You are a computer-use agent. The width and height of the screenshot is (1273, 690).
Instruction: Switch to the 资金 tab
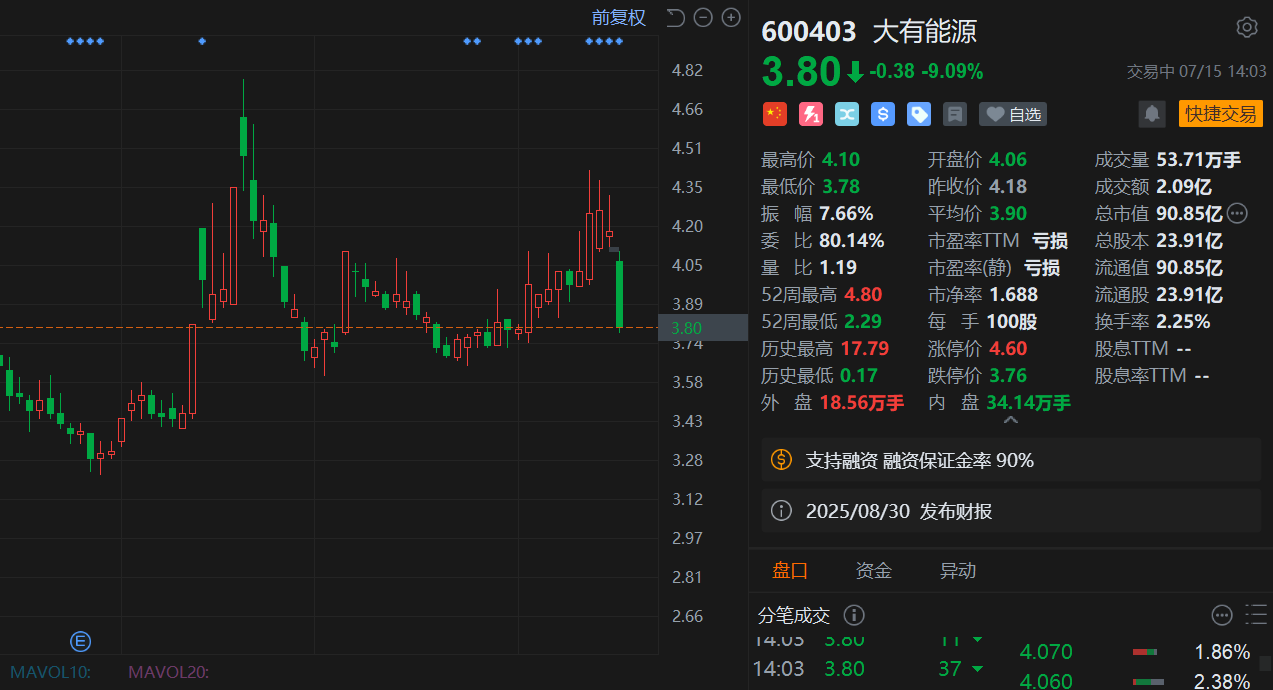[x=874, y=571]
